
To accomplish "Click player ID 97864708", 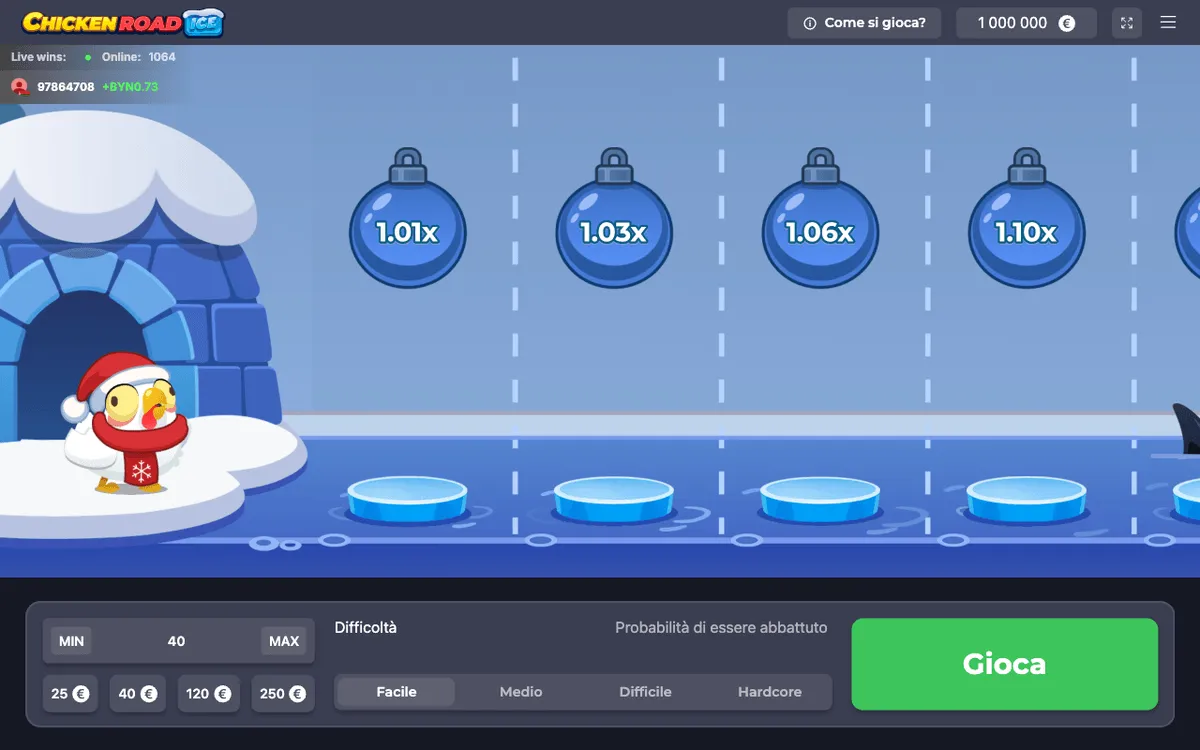I will click(x=66, y=87).
